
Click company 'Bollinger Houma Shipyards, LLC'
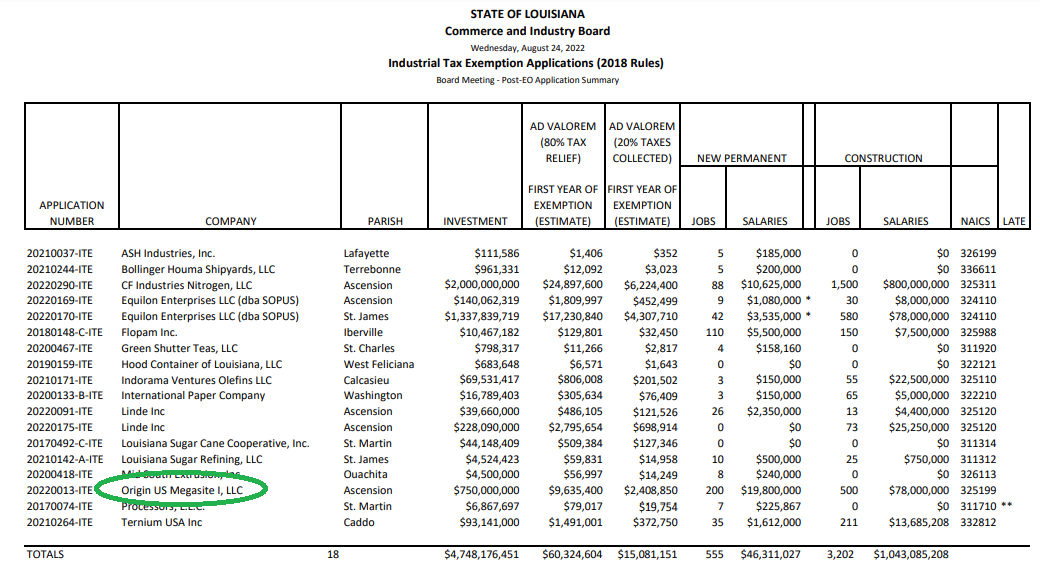pos(198,269)
